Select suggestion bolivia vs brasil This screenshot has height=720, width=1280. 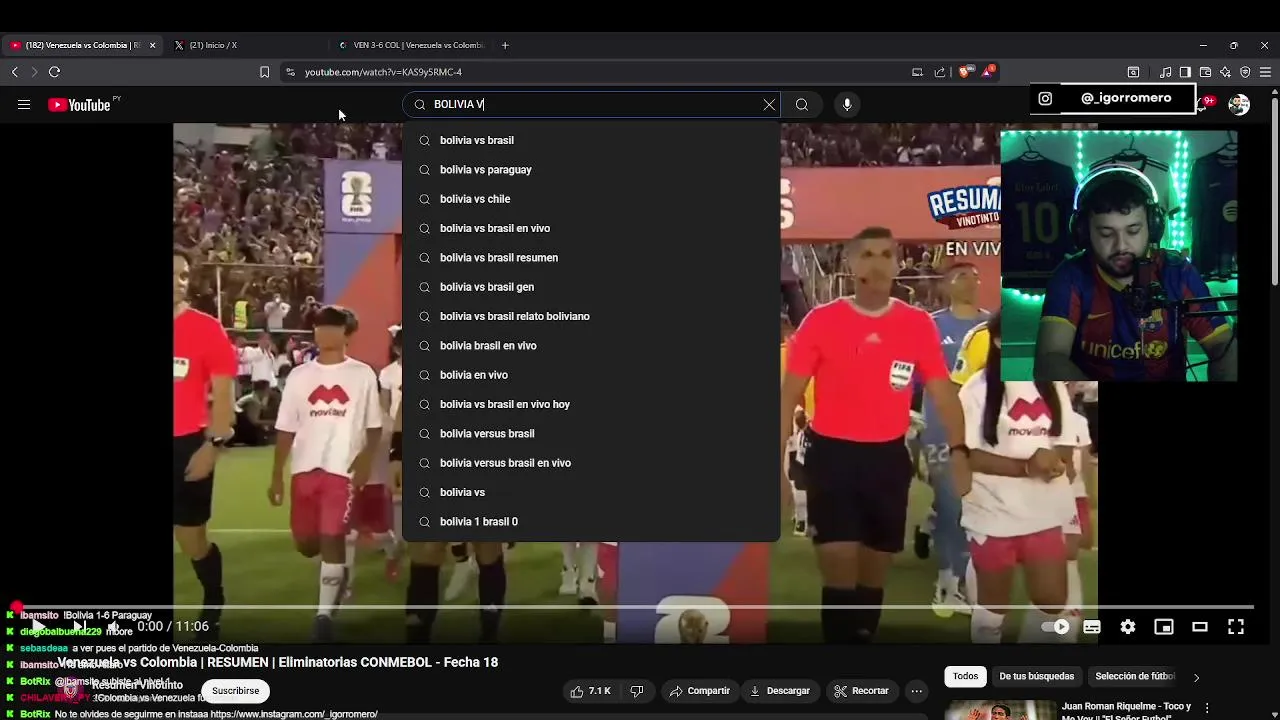[591, 140]
